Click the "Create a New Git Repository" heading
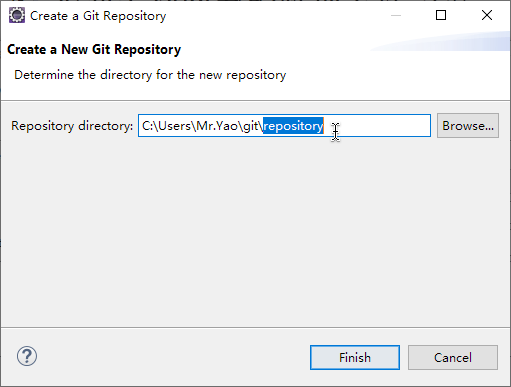 [x=94, y=49]
